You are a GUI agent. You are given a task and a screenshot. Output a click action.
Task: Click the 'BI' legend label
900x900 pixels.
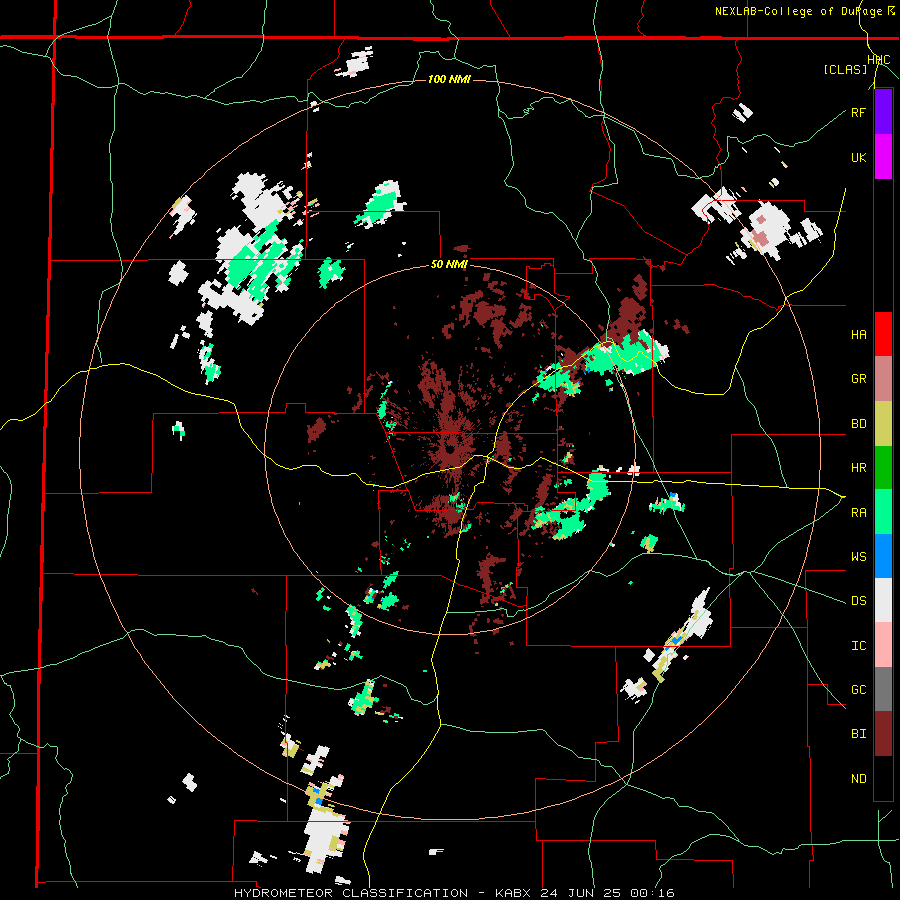point(858,734)
